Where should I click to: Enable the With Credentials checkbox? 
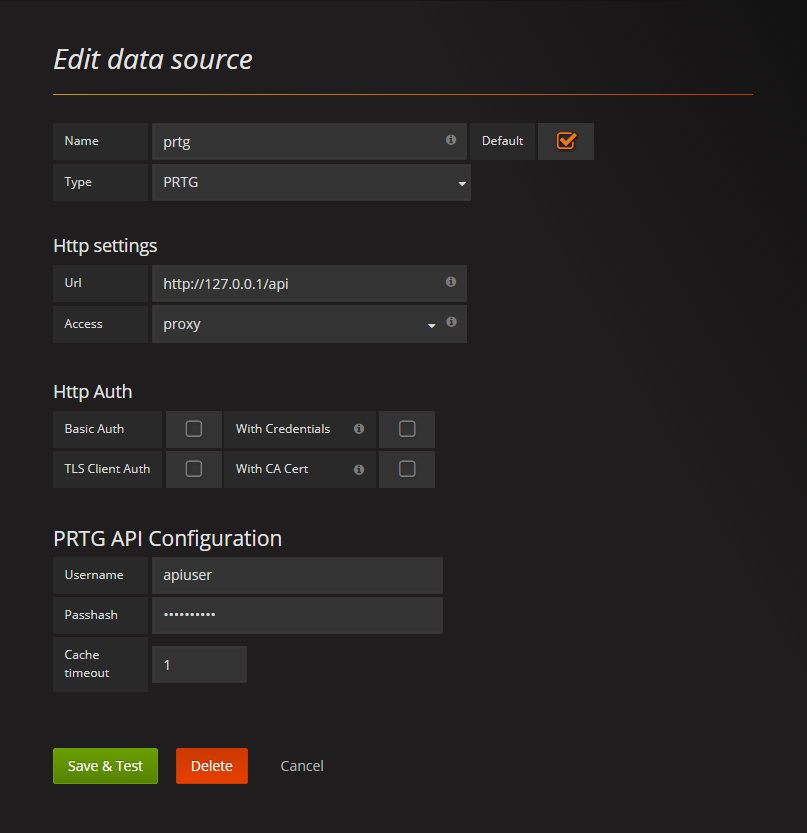click(407, 429)
